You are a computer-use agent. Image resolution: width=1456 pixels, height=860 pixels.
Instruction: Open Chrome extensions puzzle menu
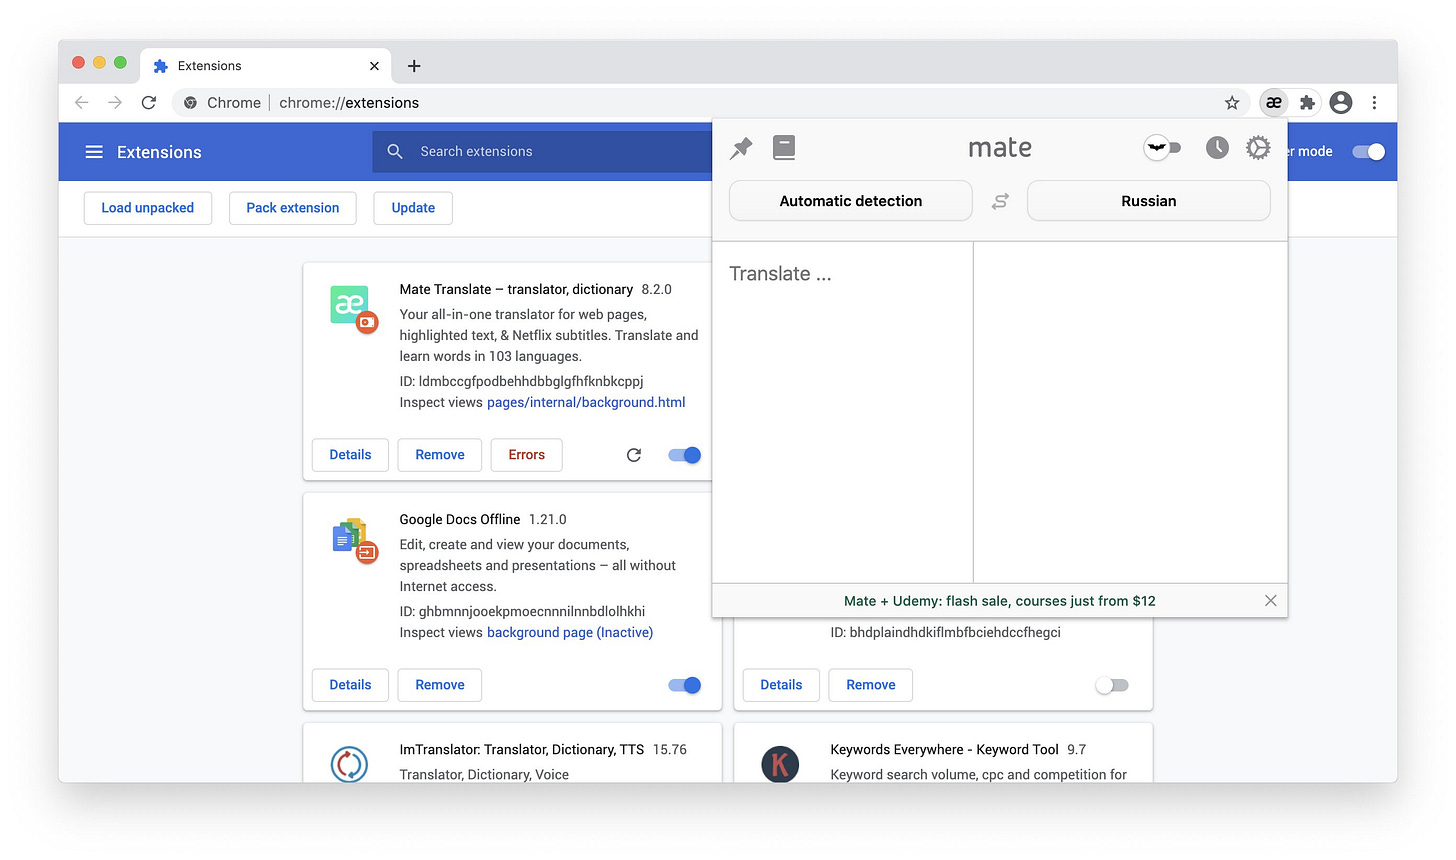click(1307, 102)
